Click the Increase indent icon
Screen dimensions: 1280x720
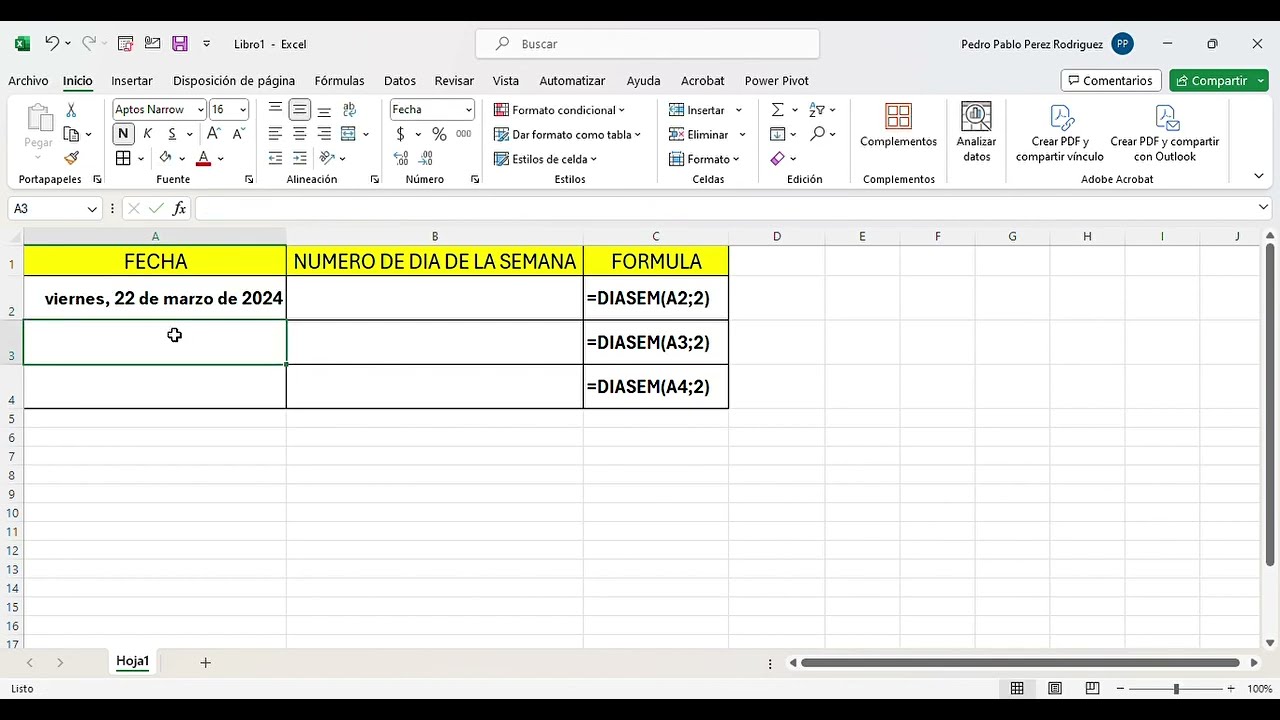coord(300,158)
